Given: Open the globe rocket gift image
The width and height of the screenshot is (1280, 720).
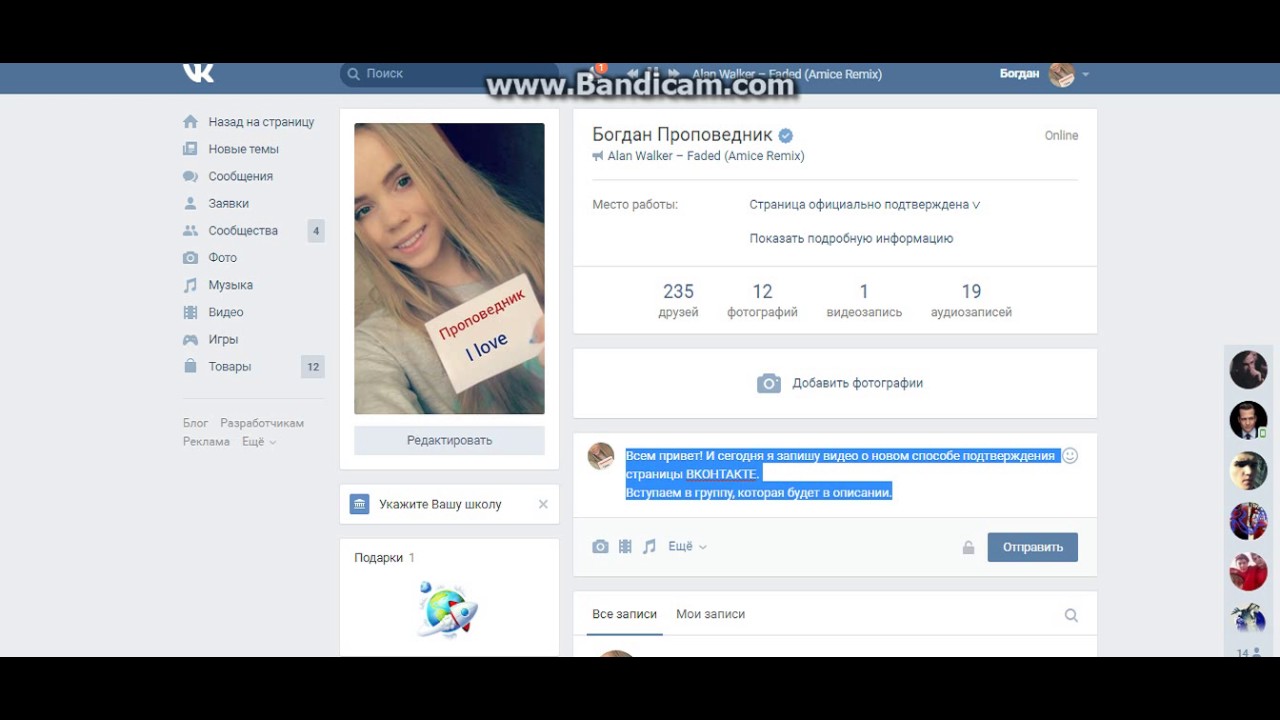Looking at the screenshot, I should (447, 609).
